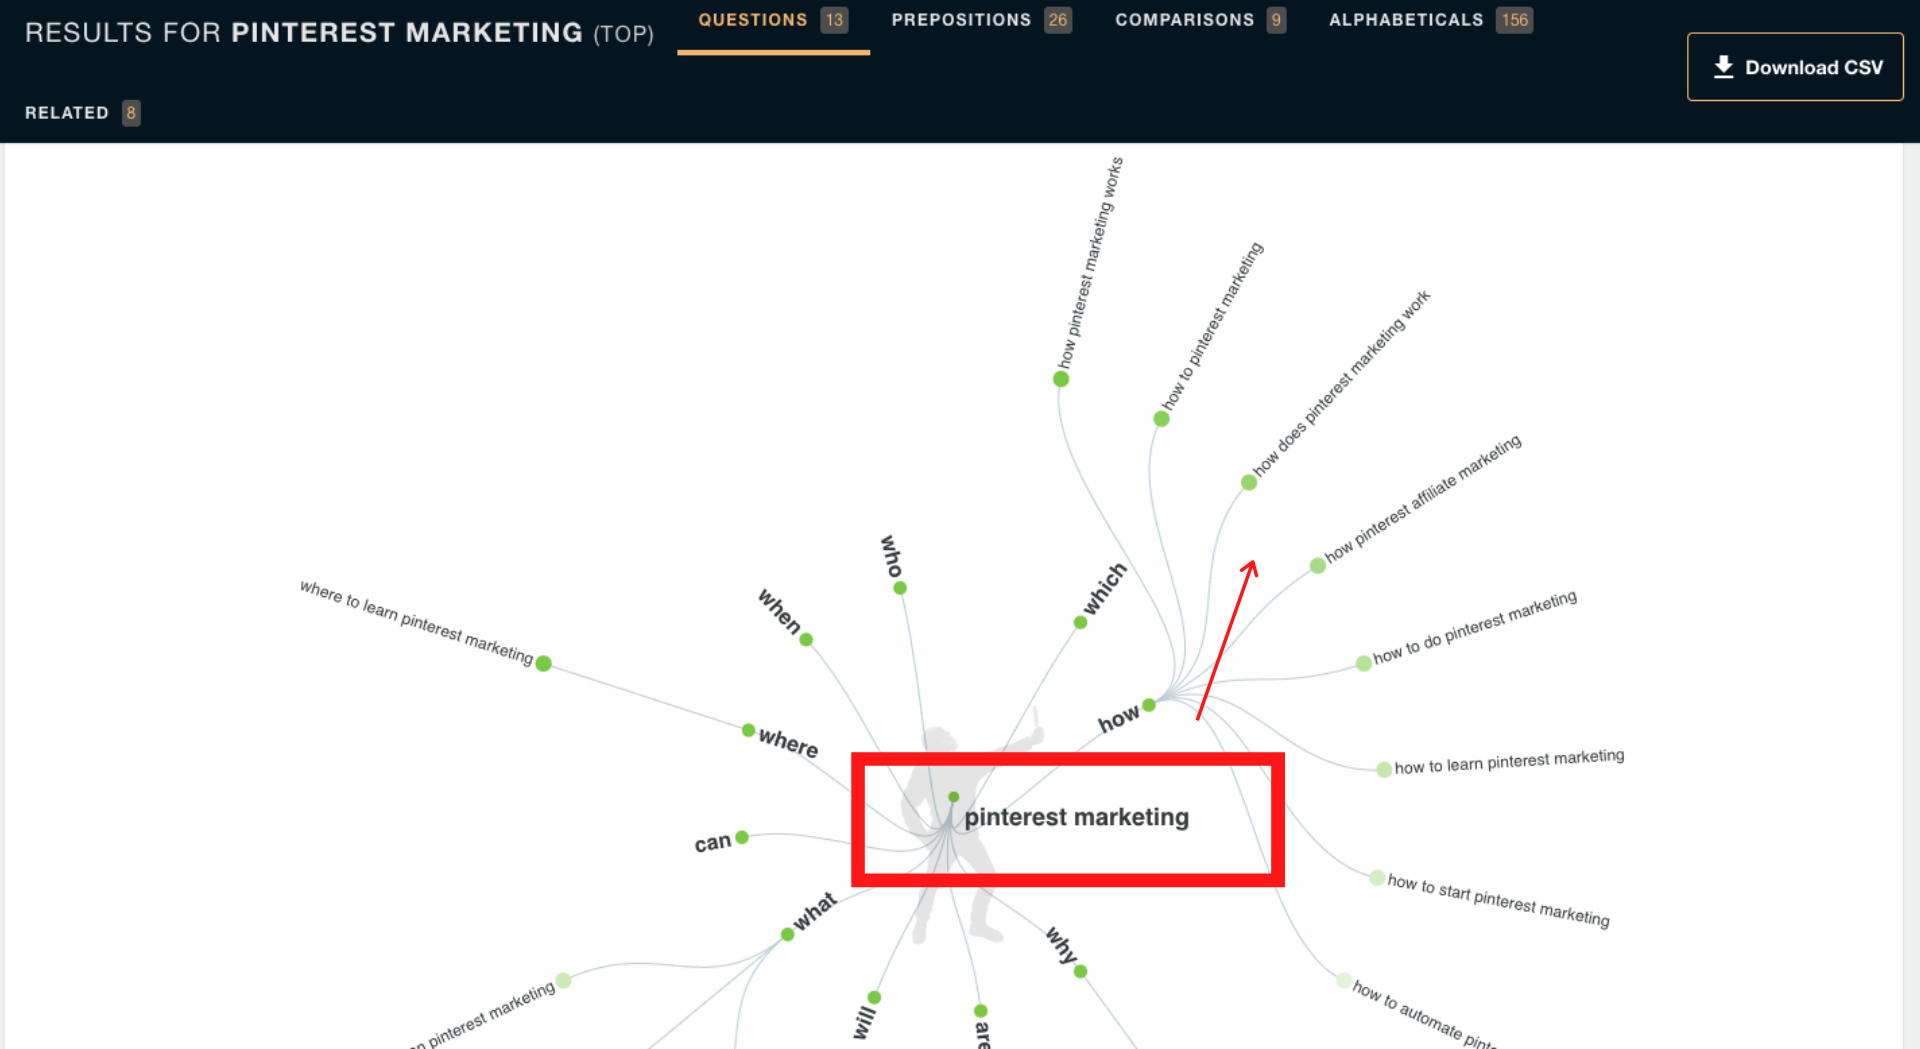
Task: Click the green dot beside 'who'
Action: coord(900,588)
